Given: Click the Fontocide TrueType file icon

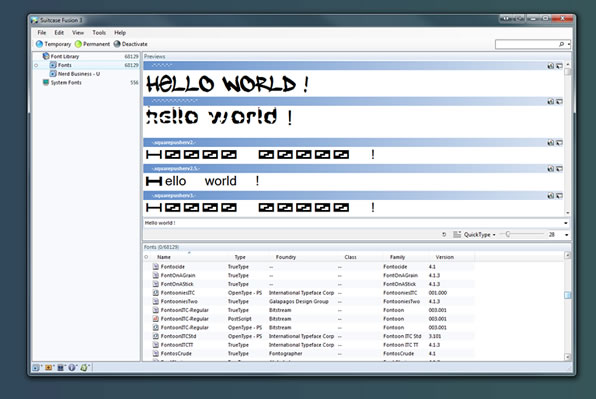Looking at the screenshot, I should pos(155,267).
